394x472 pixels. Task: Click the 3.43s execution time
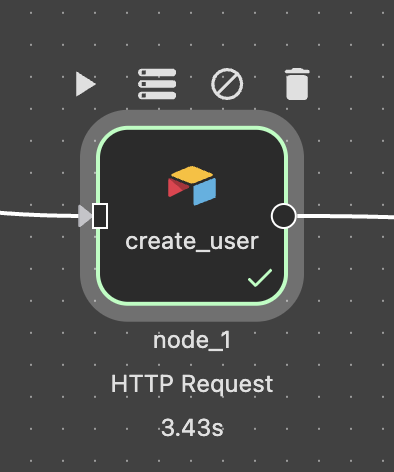192,428
